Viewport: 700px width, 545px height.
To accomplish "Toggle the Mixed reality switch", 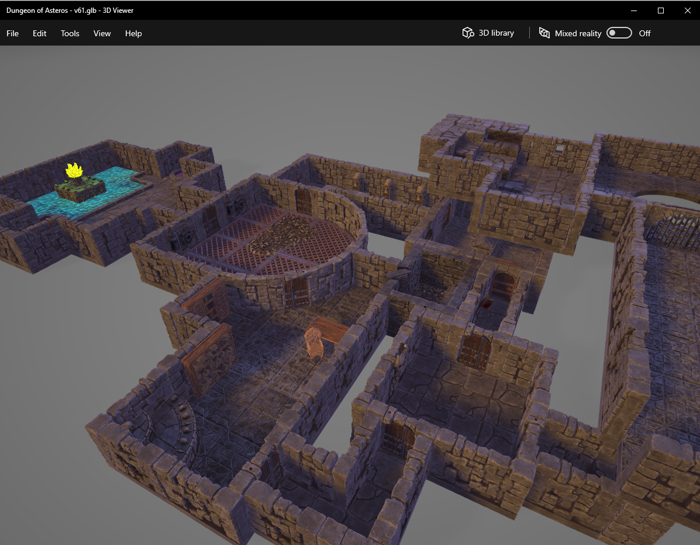I will coord(619,33).
